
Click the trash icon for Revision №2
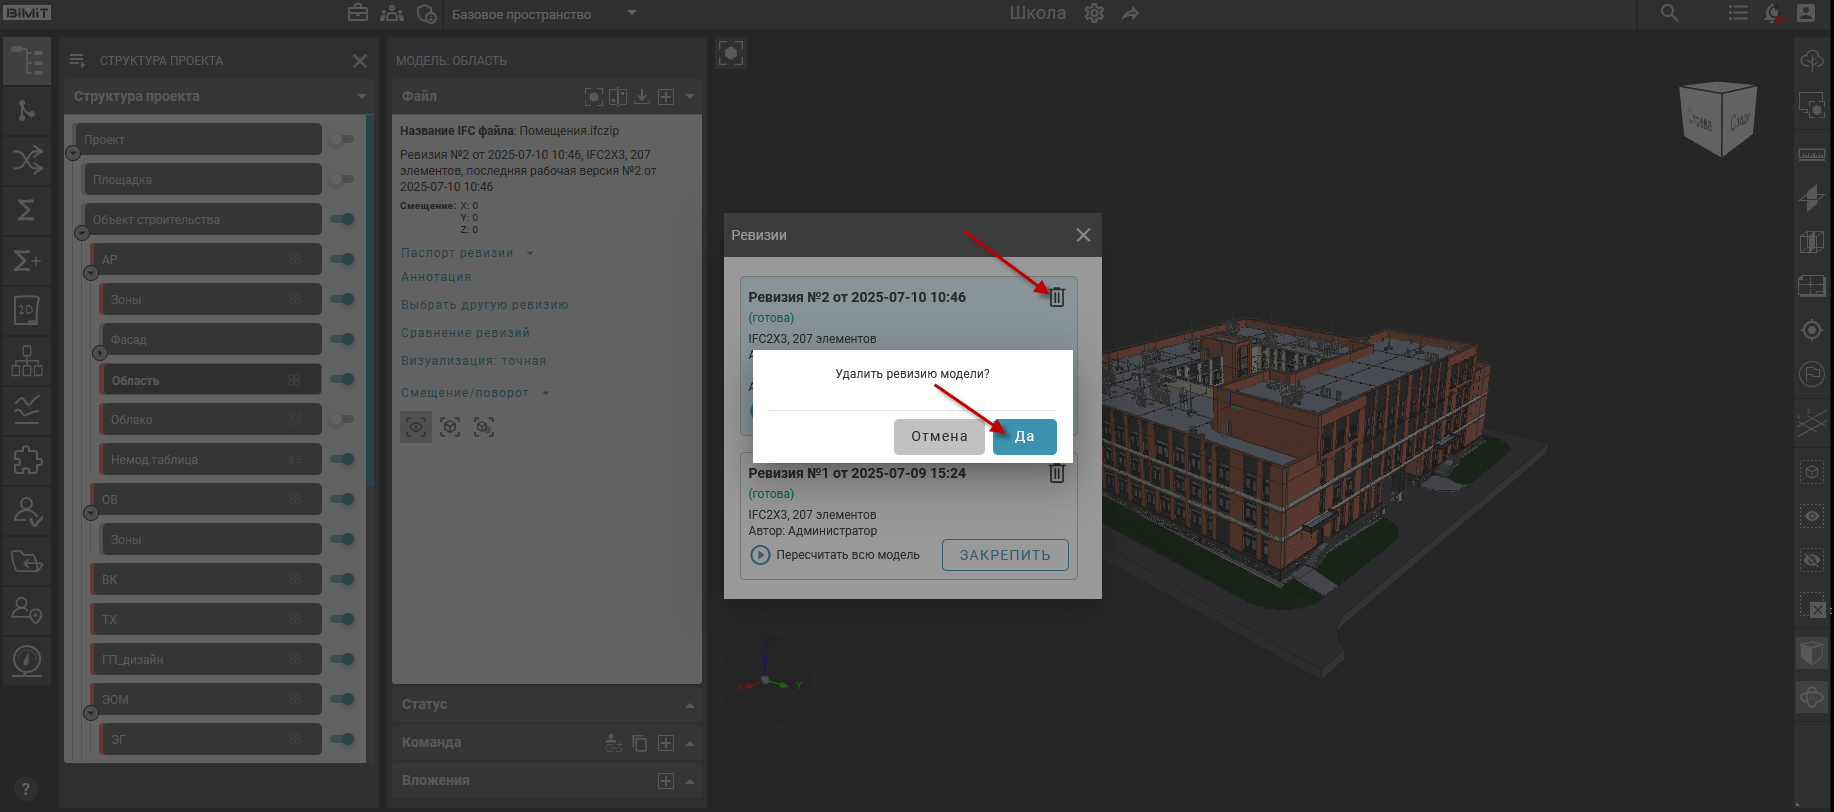1056,297
